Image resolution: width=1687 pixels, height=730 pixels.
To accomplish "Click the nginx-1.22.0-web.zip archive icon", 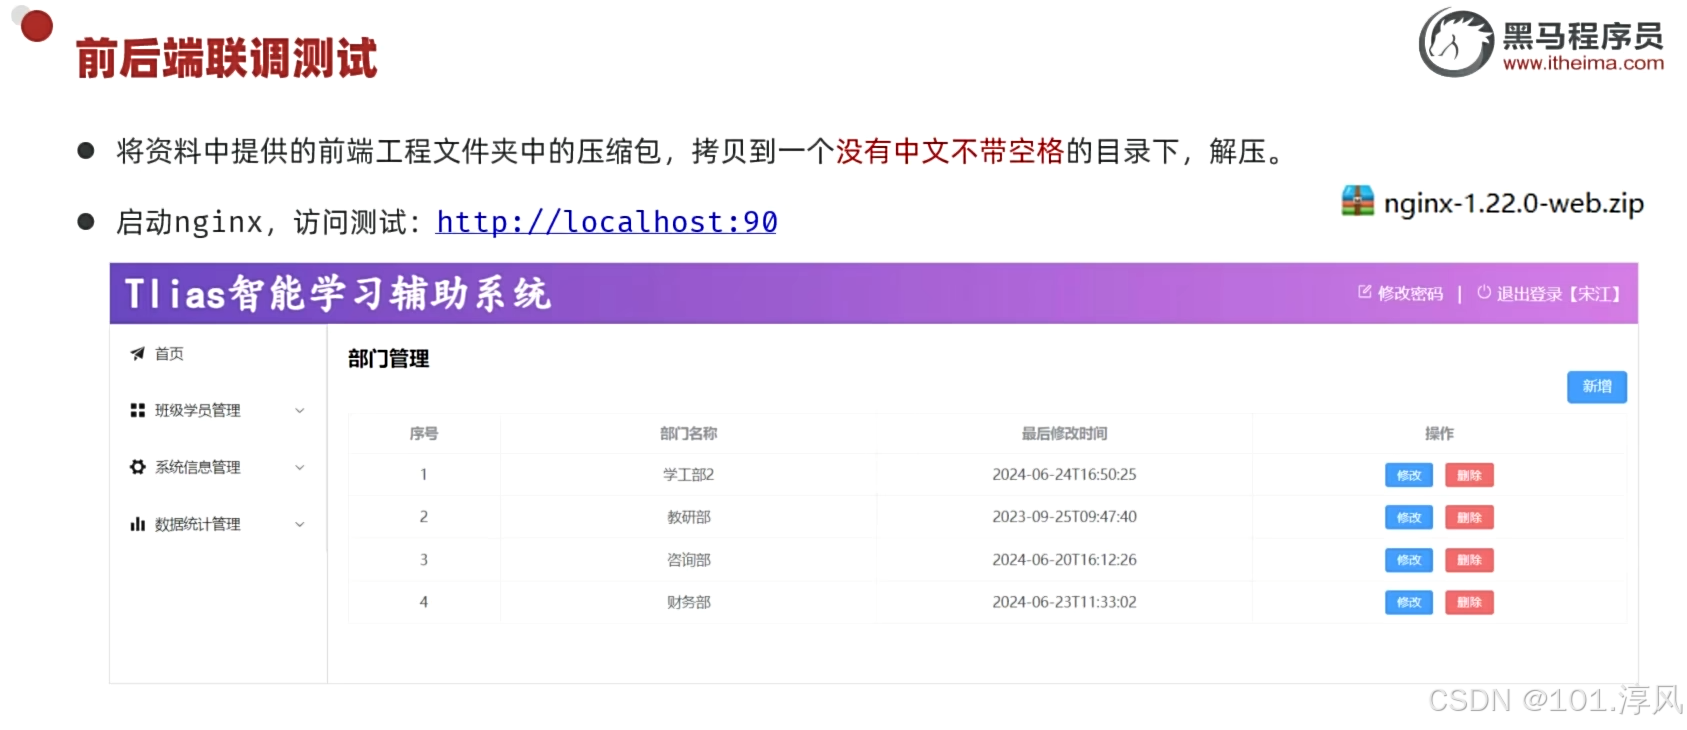I will 1357,201.
